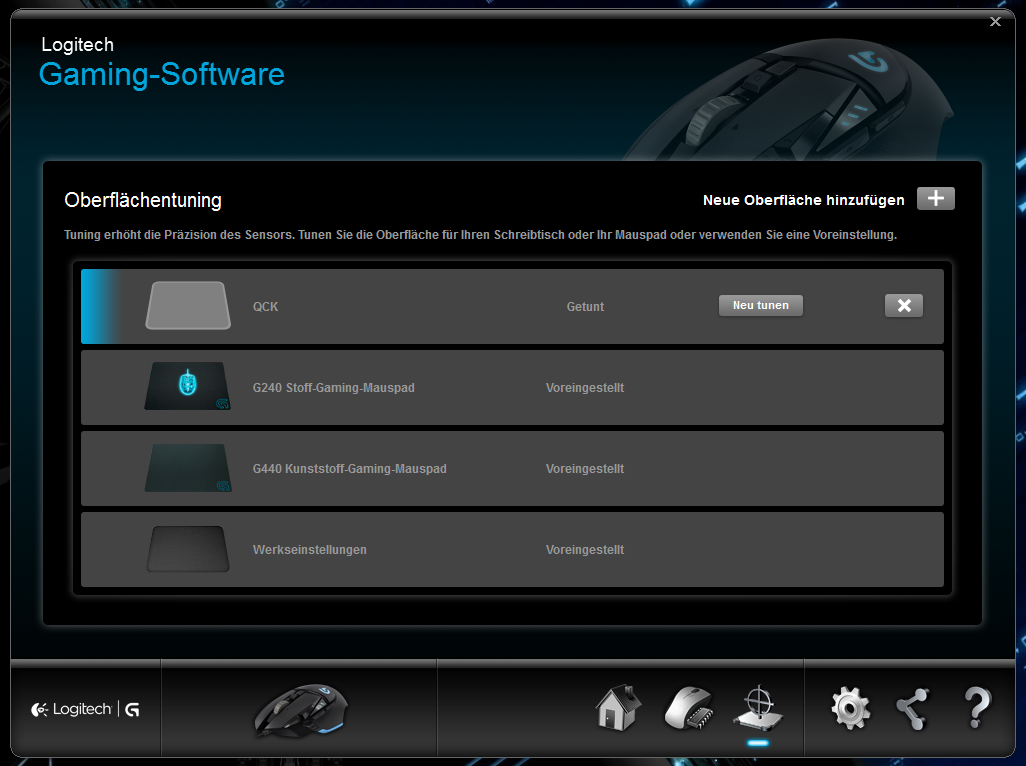Click the share icon
The image size is (1026, 766).
pyautogui.click(x=913, y=708)
